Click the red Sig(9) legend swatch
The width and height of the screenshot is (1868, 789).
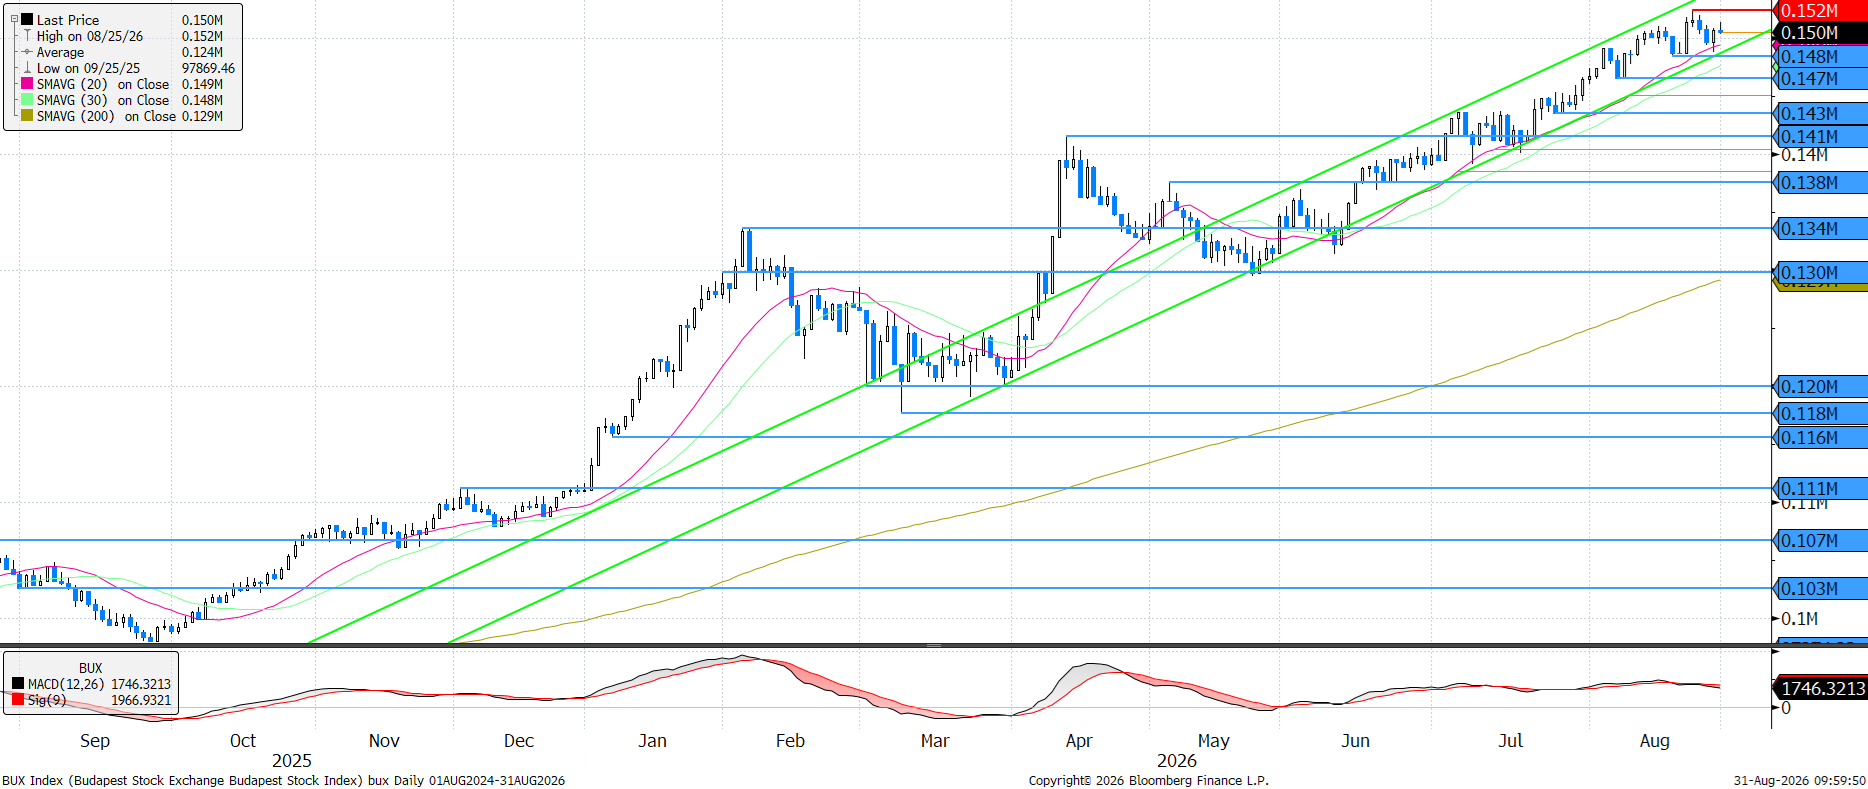coord(18,700)
